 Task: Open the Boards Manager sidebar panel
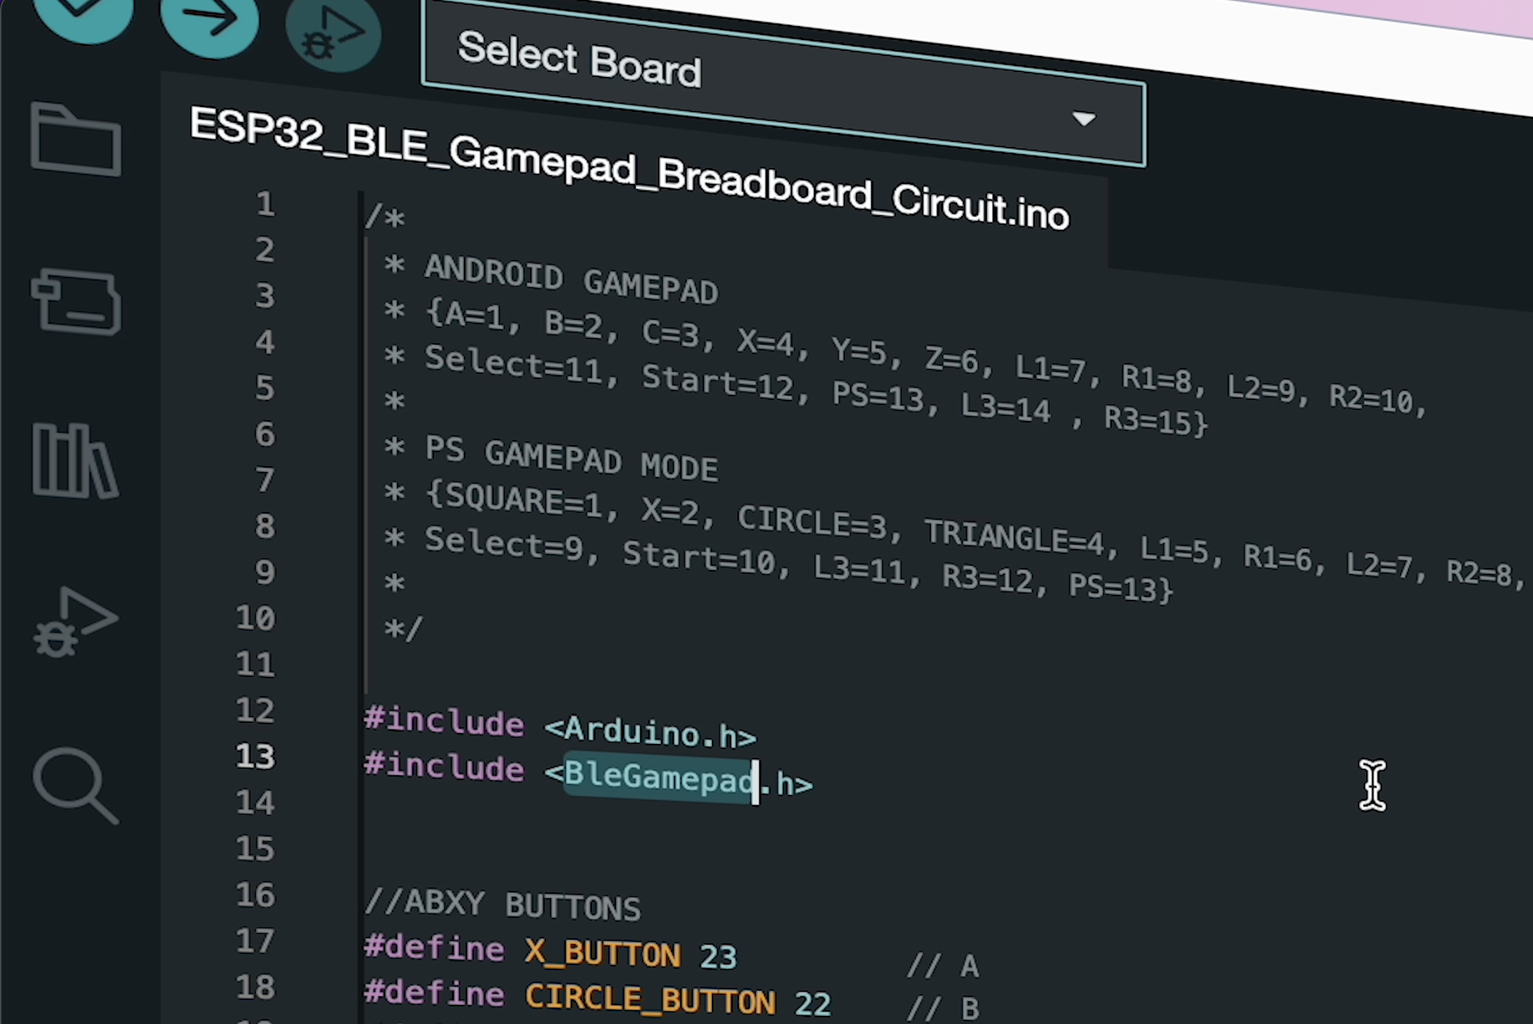tap(75, 300)
